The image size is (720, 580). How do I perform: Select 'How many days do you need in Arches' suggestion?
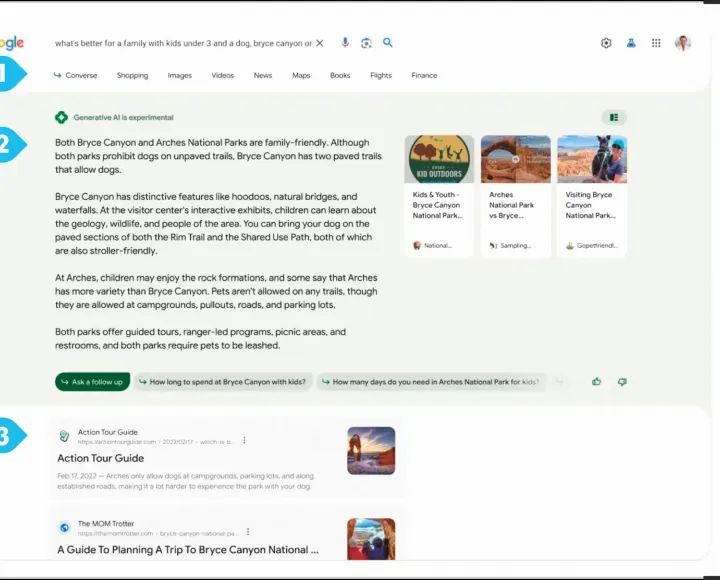pos(431,382)
